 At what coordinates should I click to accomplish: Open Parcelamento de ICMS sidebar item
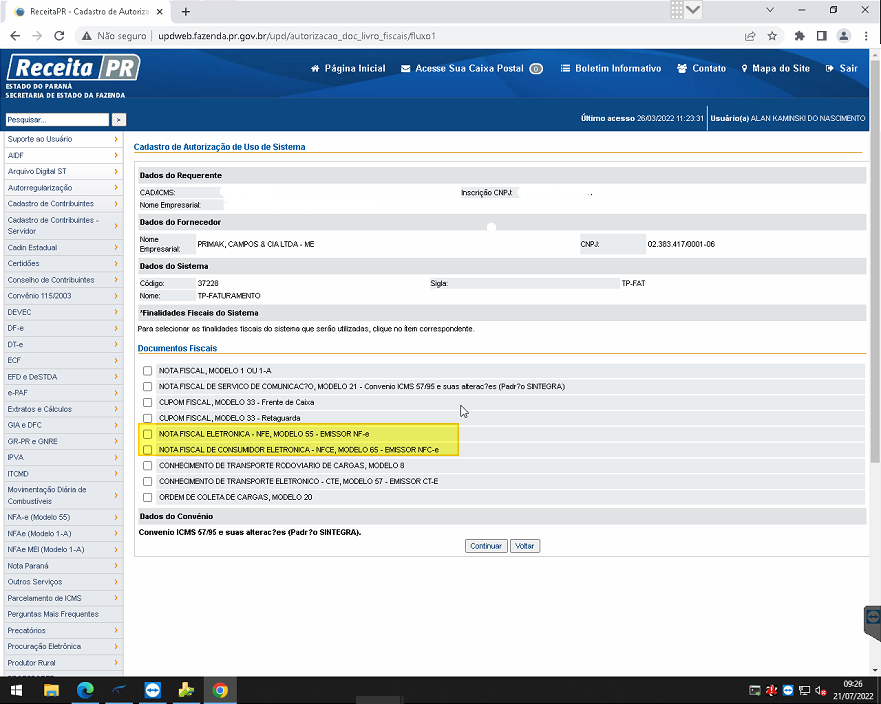tap(63, 598)
